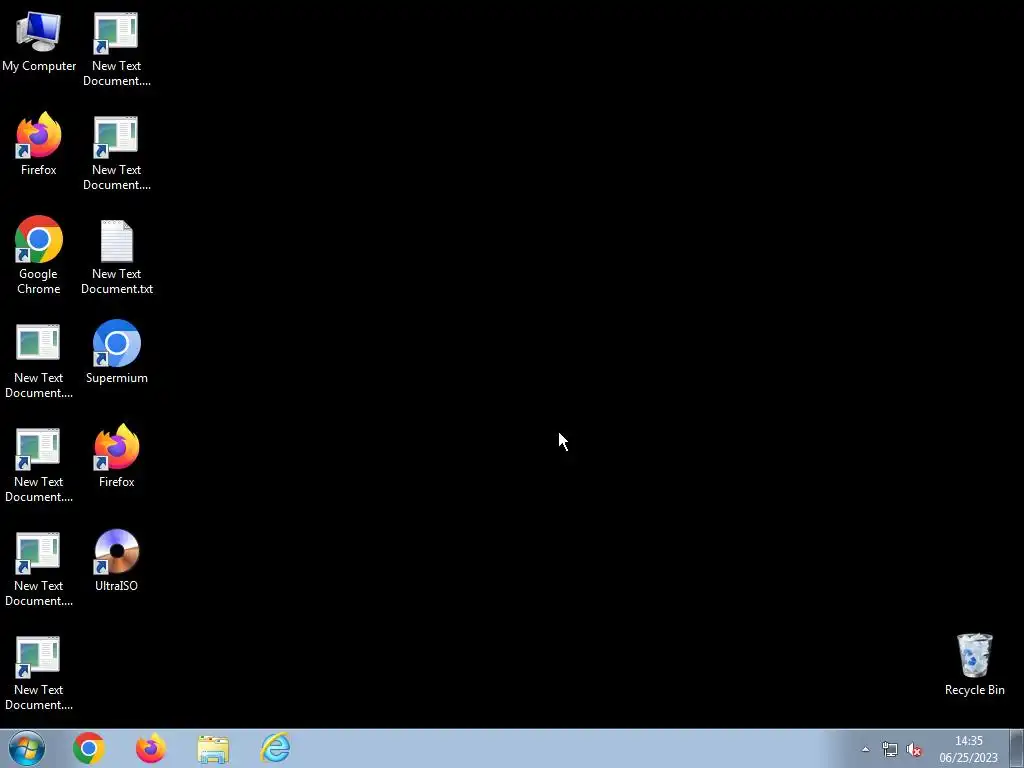Open the network status tray icon

[889, 749]
